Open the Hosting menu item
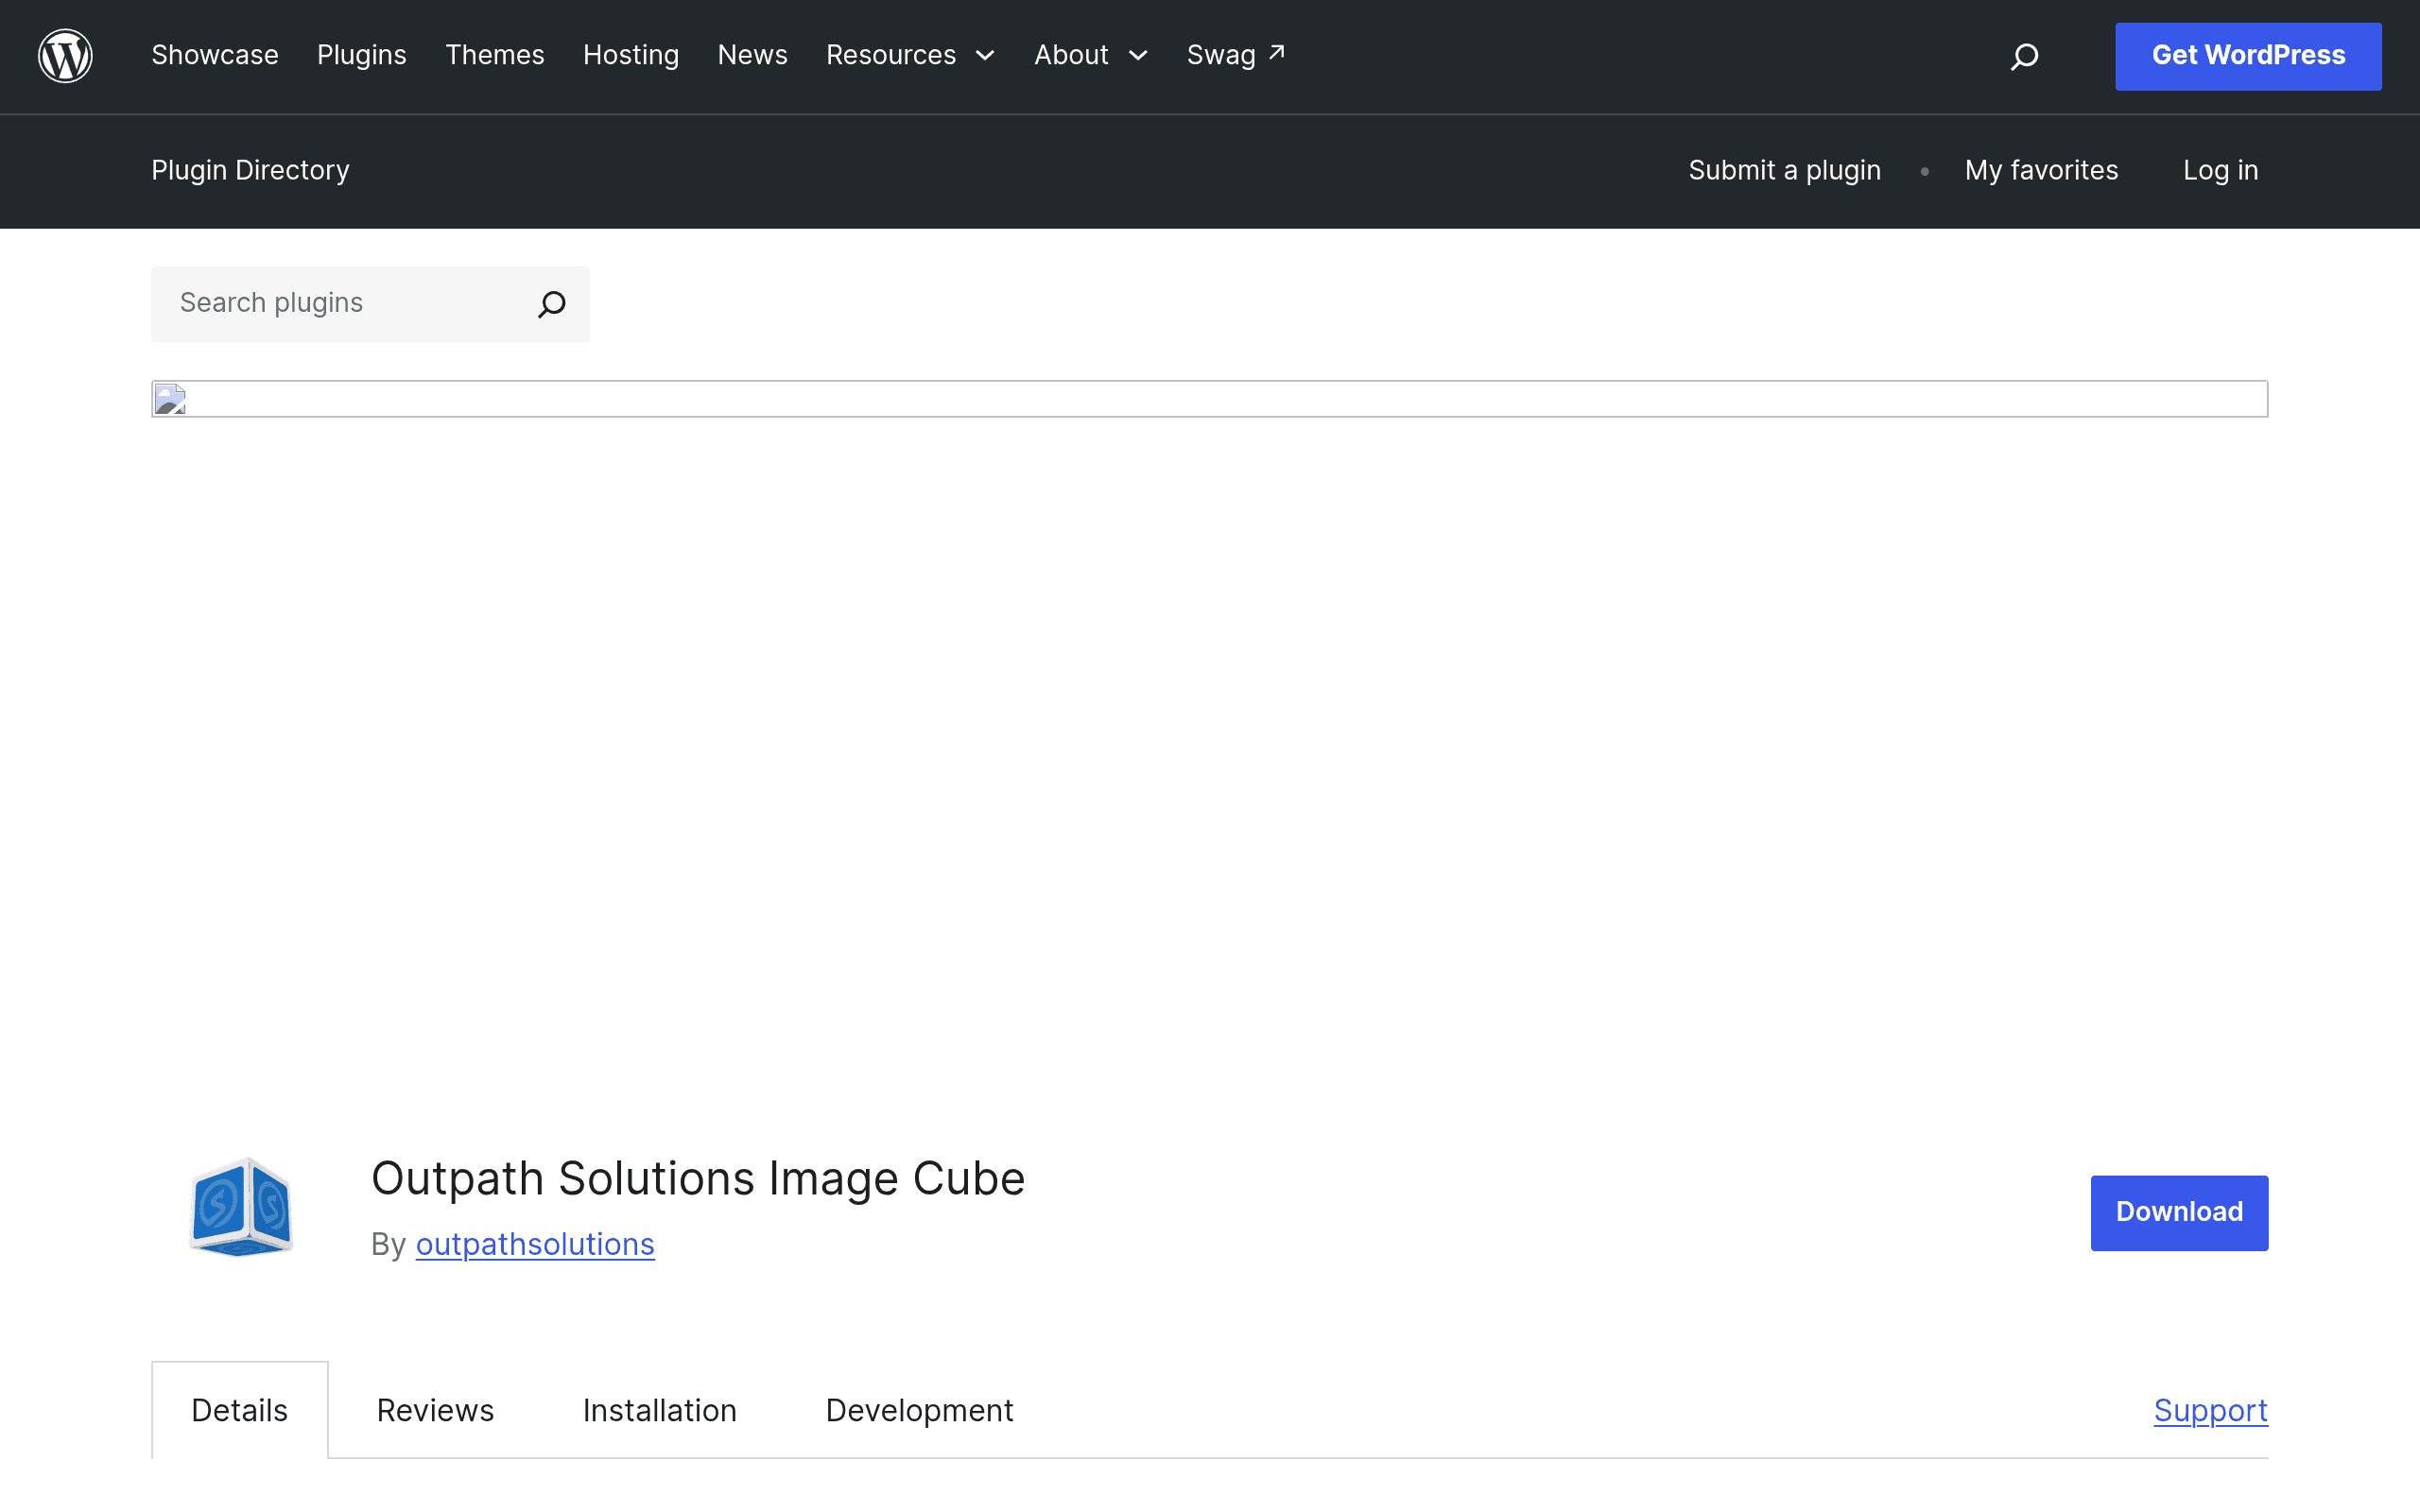Screen dimensions: 2420x1512 (631, 55)
